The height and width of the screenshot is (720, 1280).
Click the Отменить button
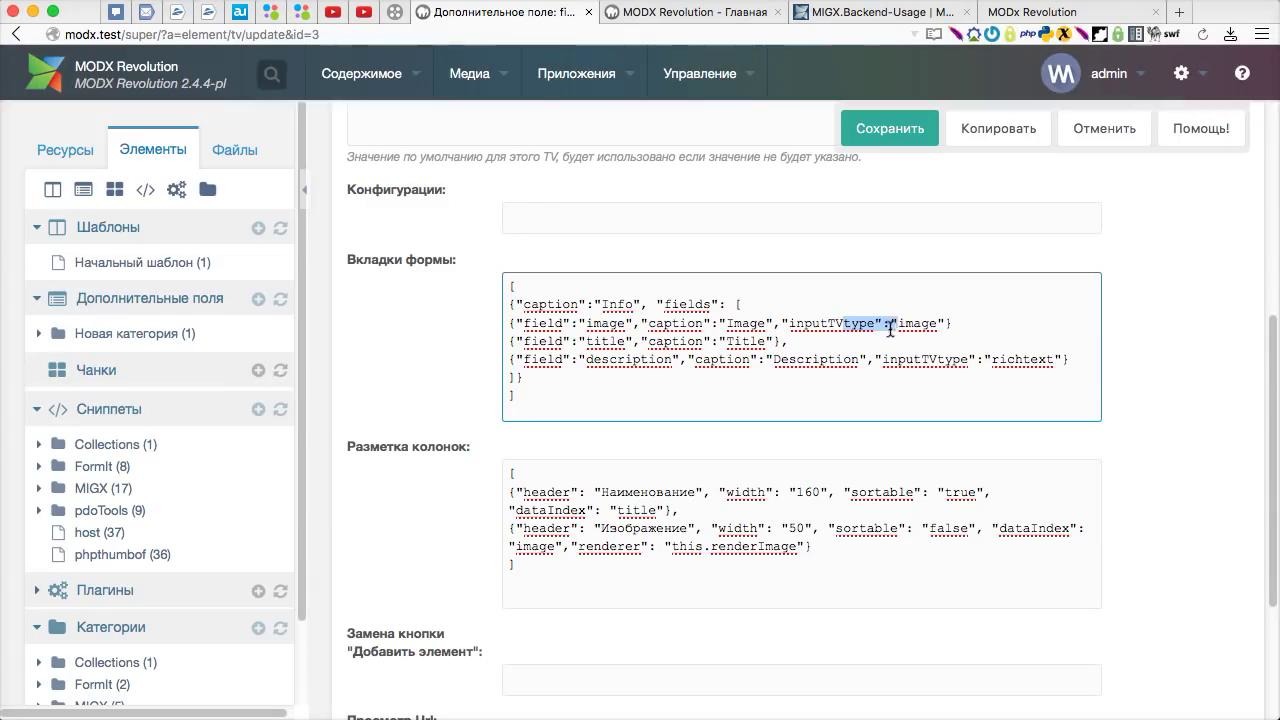coord(1105,129)
